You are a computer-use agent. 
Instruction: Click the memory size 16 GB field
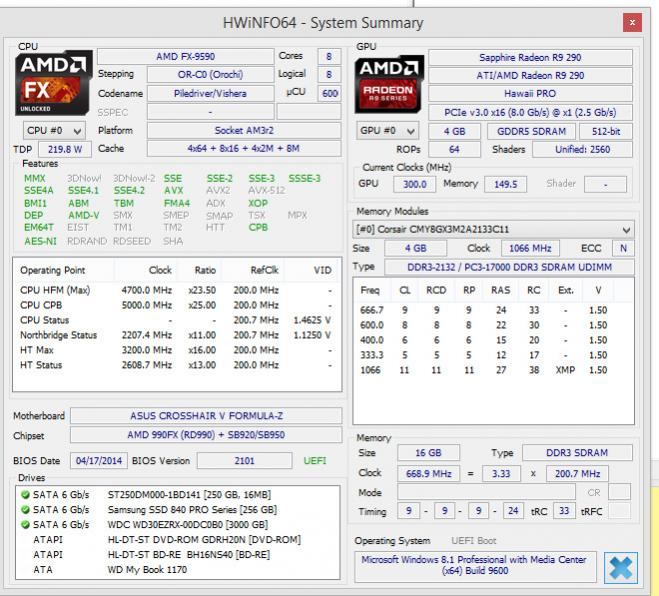coord(428,453)
